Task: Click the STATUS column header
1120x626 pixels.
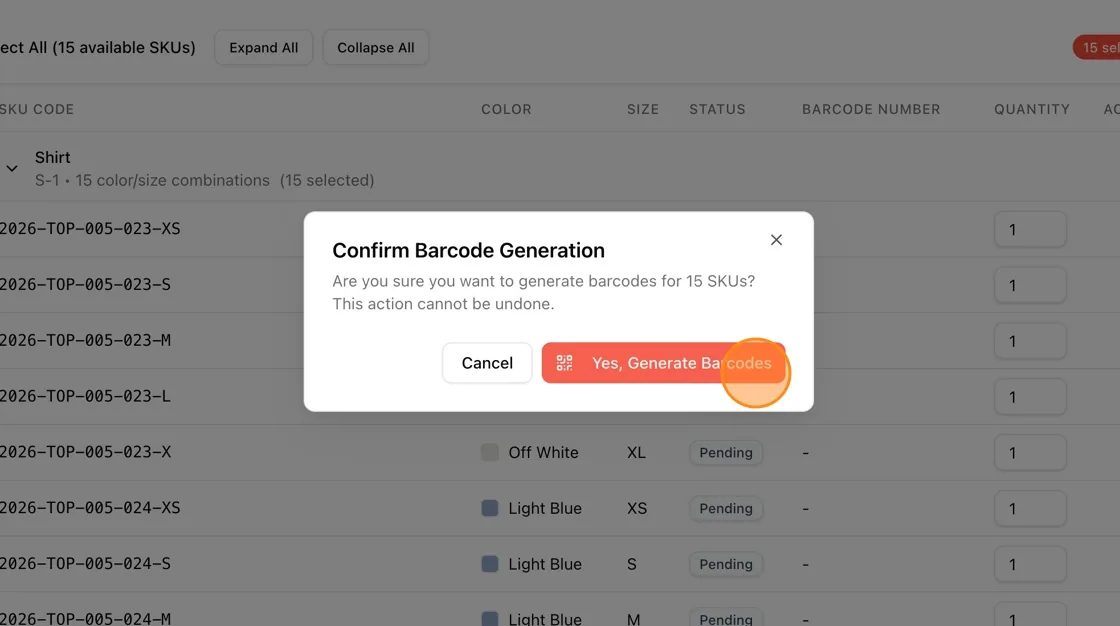Action: [717, 109]
